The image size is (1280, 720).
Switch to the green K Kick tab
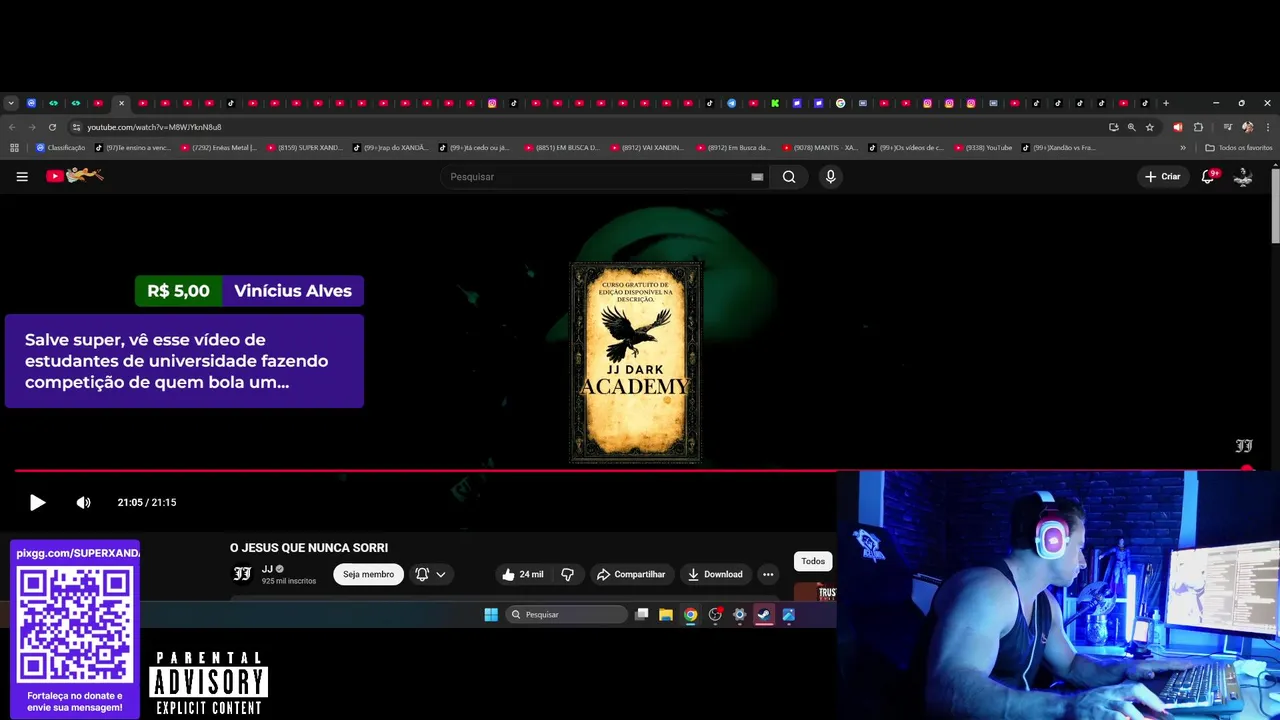coord(775,103)
